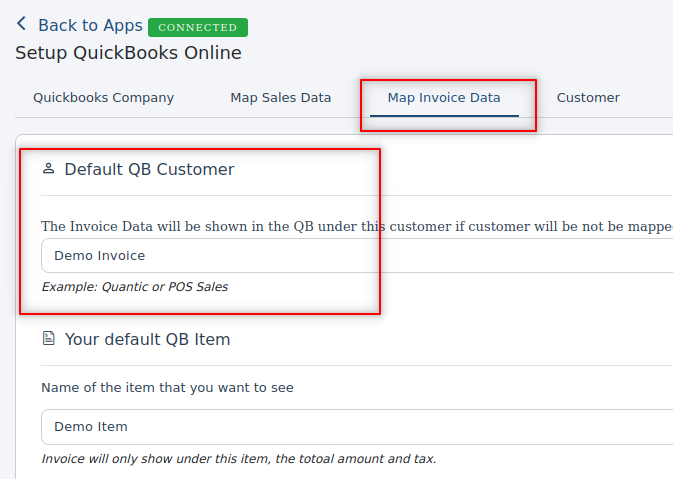Click the Demo Invoice customer input field
673x479 pixels.
click(357, 255)
